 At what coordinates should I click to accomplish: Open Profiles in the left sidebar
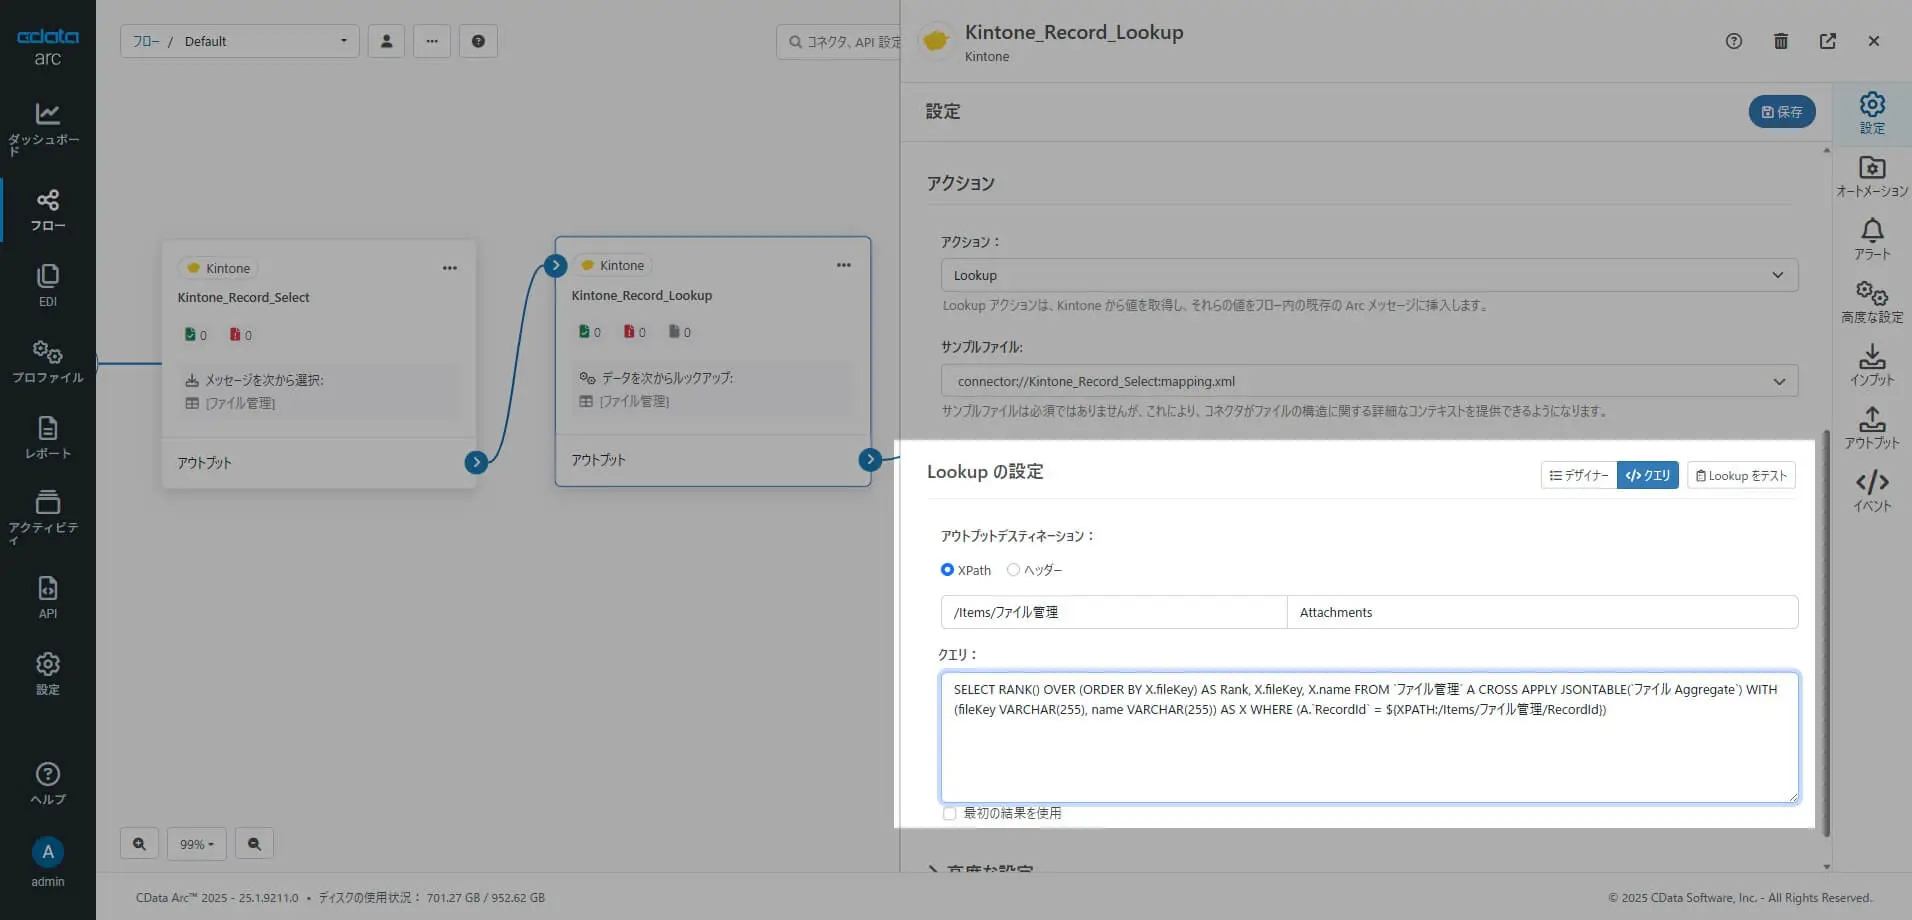pos(47,362)
